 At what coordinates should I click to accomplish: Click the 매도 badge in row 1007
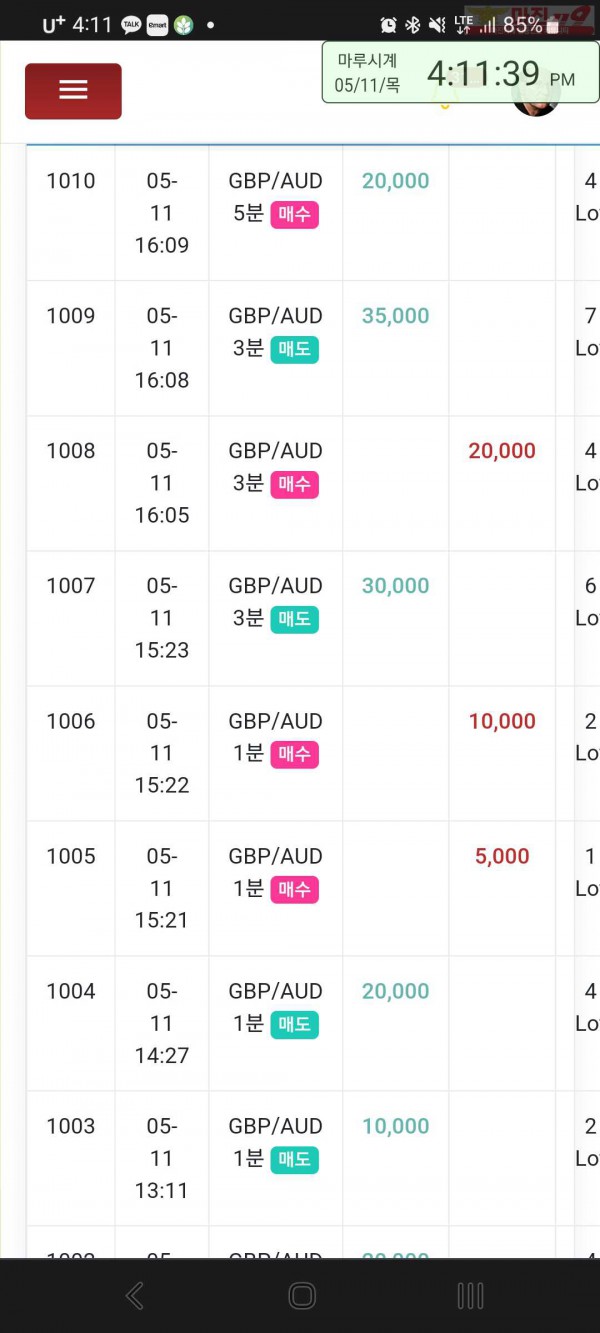pyautogui.click(x=294, y=619)
